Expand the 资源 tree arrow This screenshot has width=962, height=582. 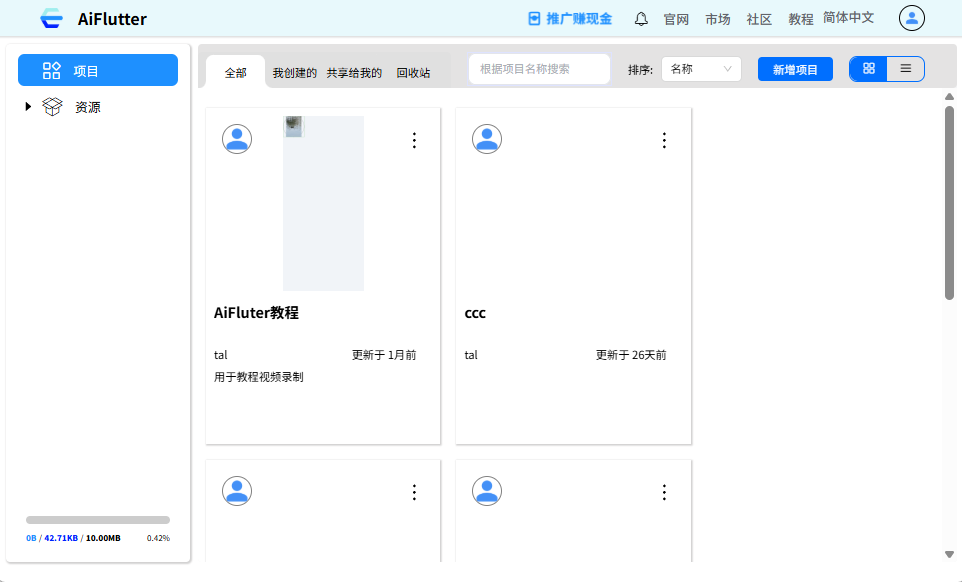29,107
